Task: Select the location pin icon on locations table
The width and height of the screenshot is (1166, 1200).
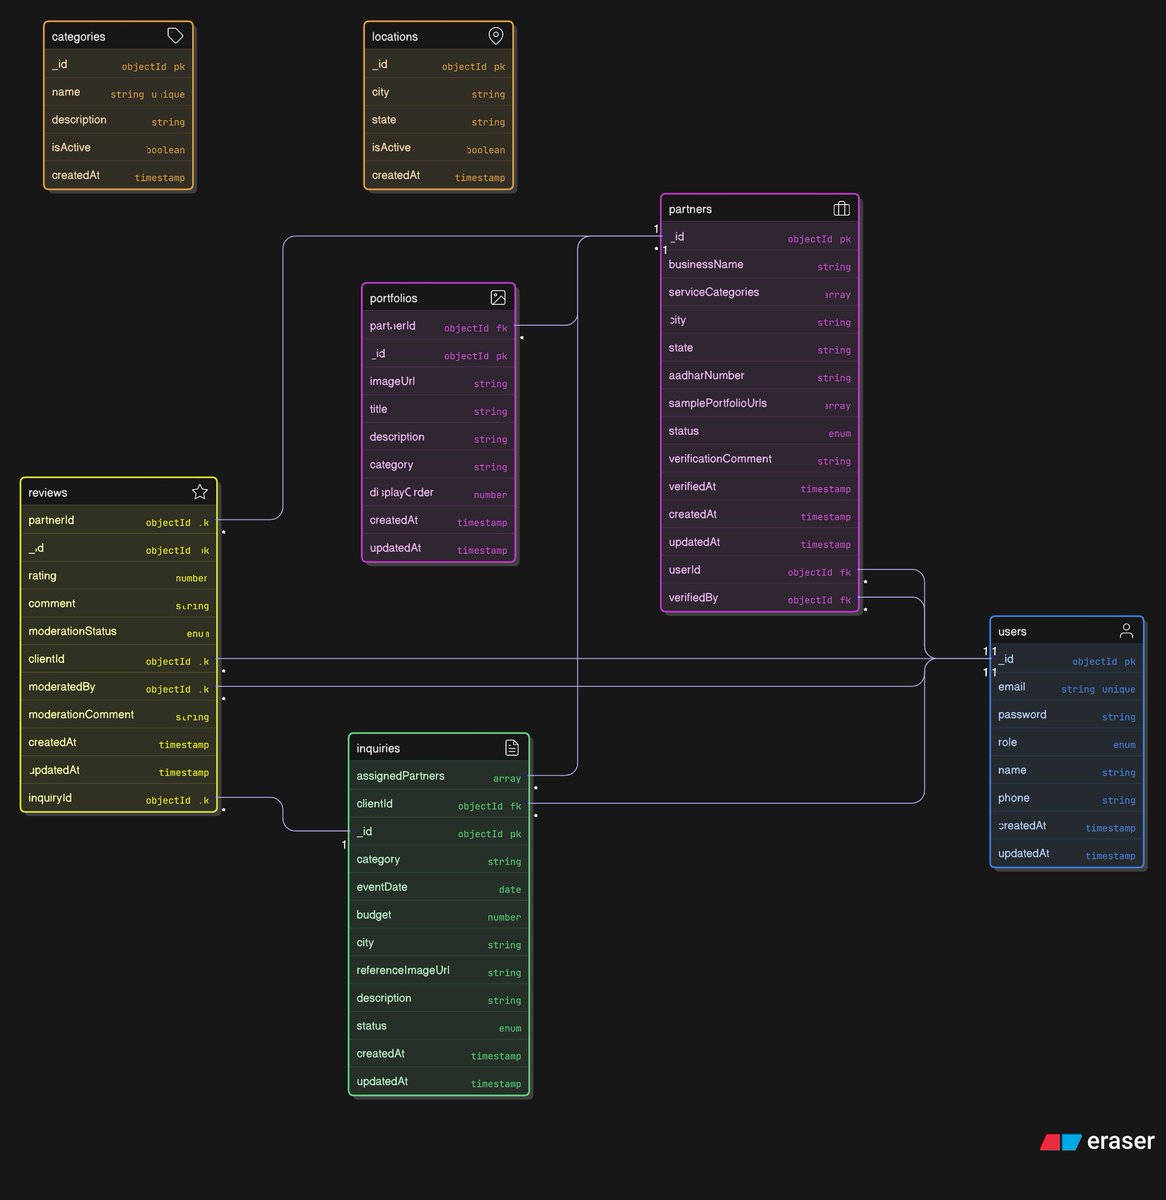Action: (496, 34)
